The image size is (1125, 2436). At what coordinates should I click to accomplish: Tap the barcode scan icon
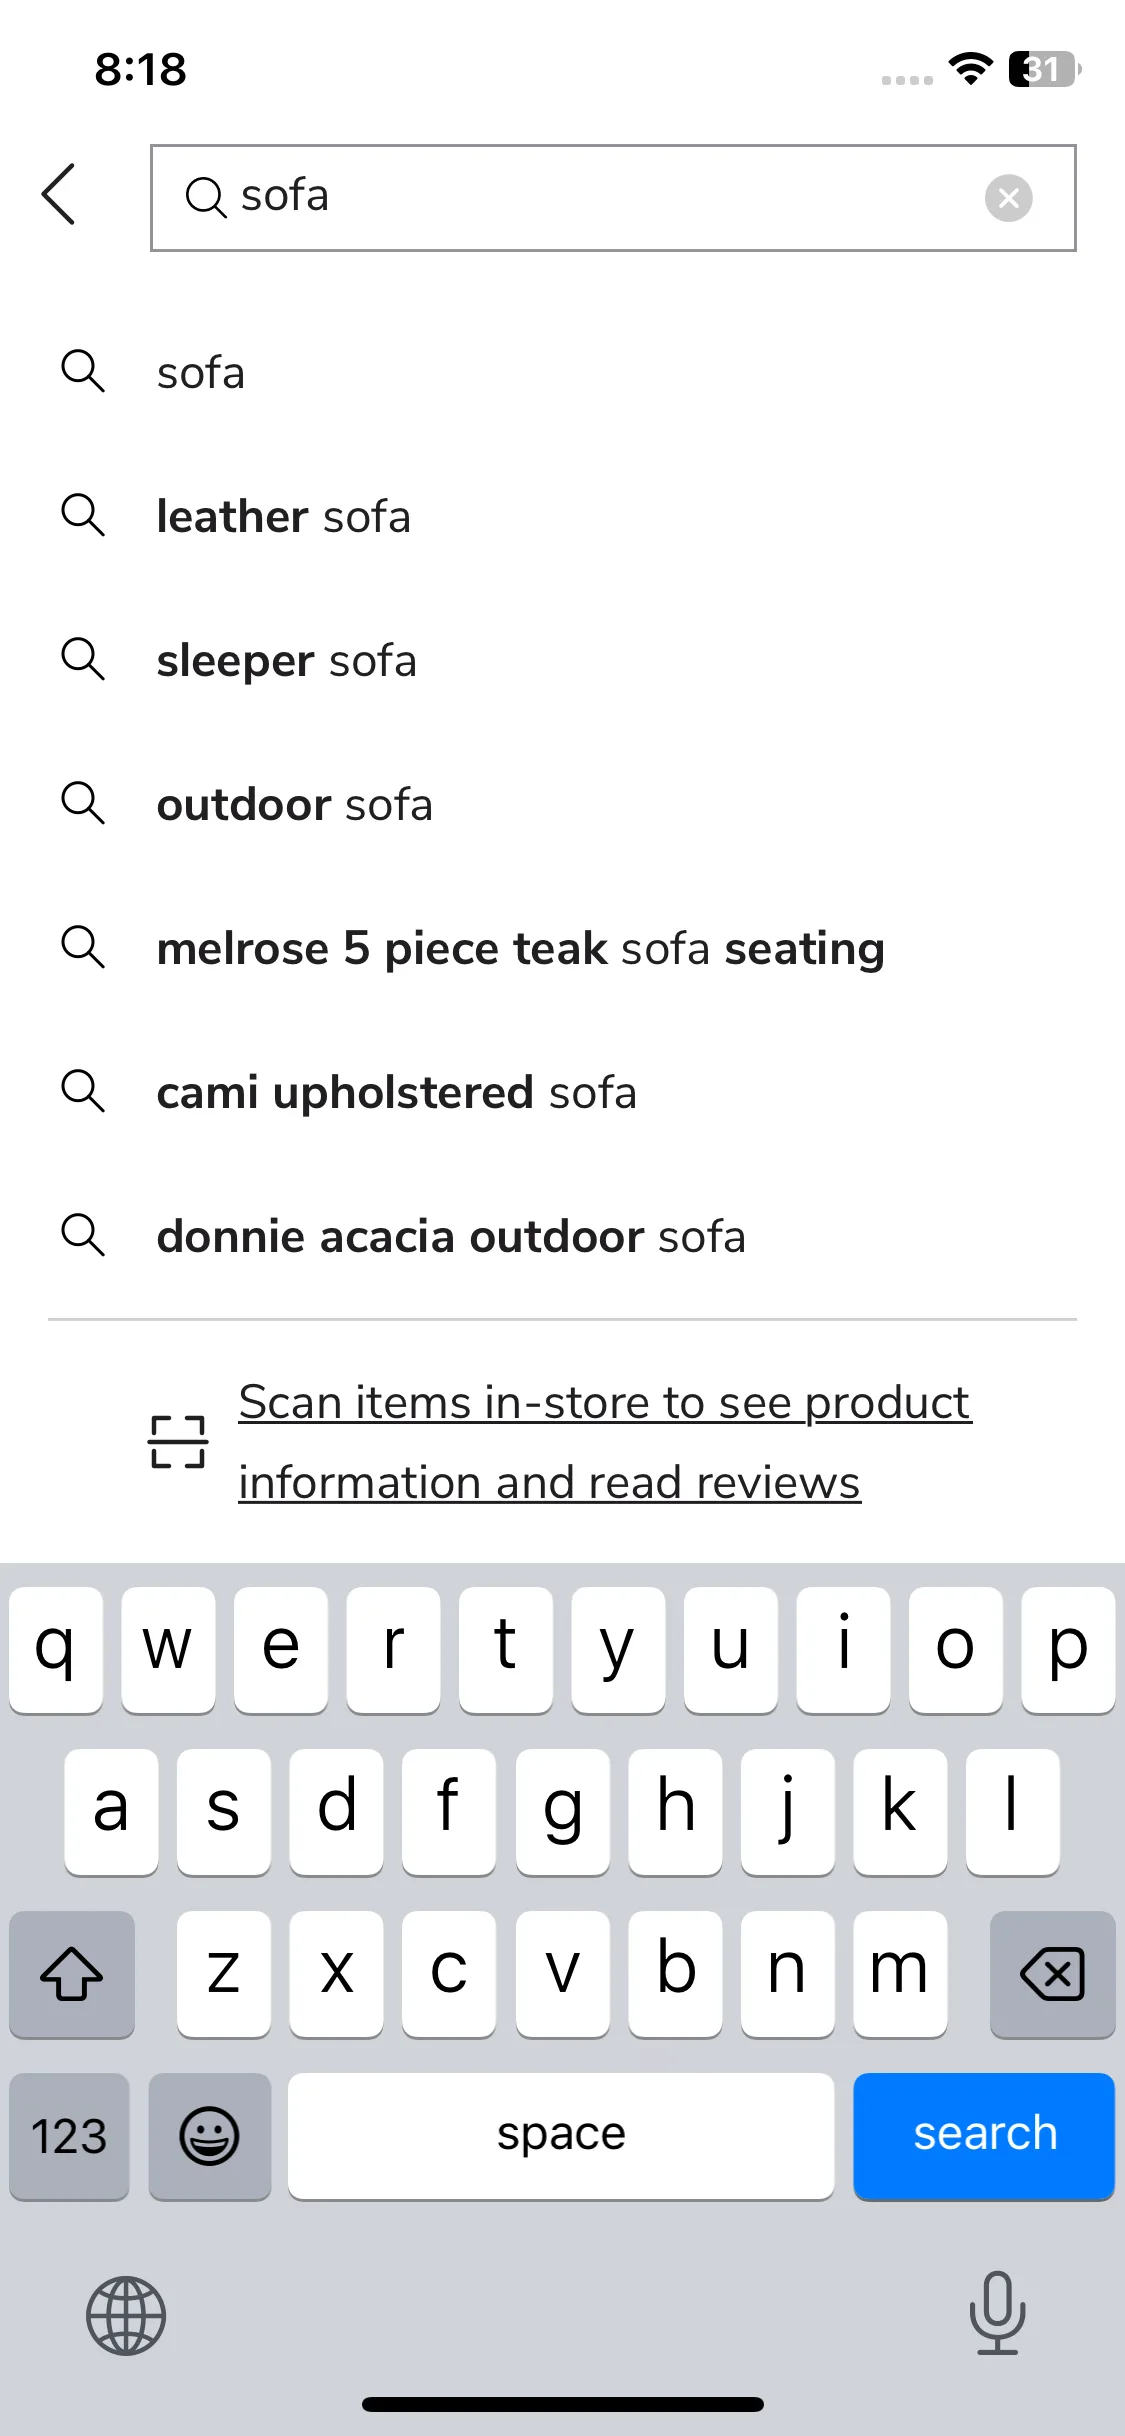(x=177, y=1442)
